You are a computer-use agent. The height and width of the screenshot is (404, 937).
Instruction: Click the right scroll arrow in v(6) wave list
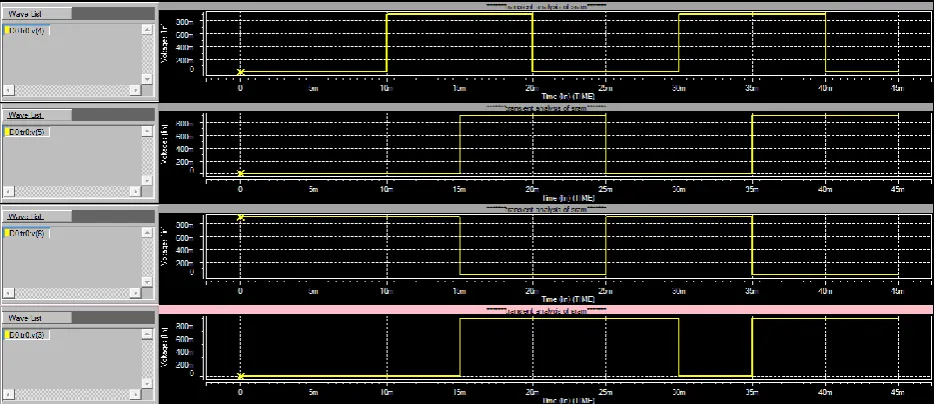136,293
